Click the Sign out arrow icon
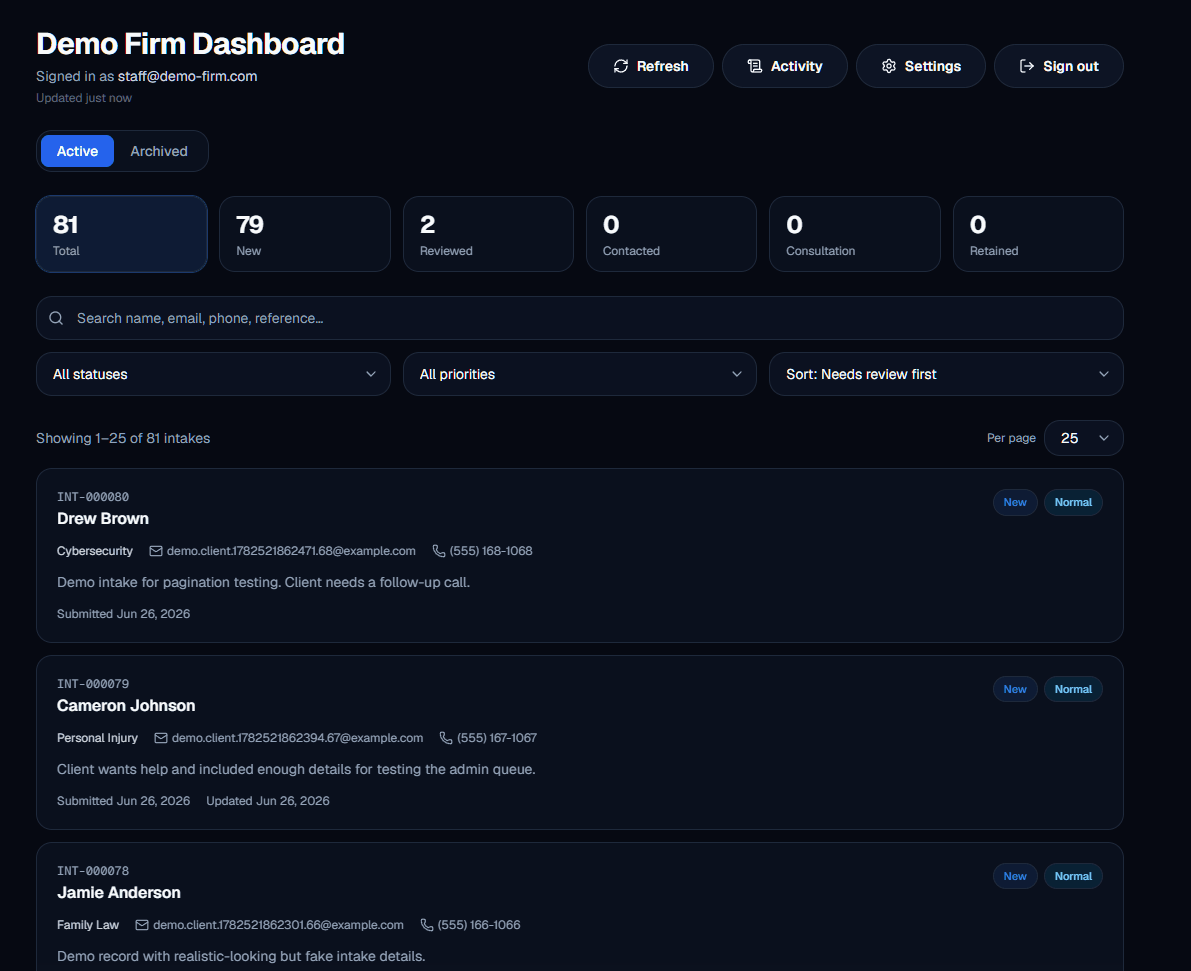The height and width of the screenshot is (971, 1191). click(1027, 66)
